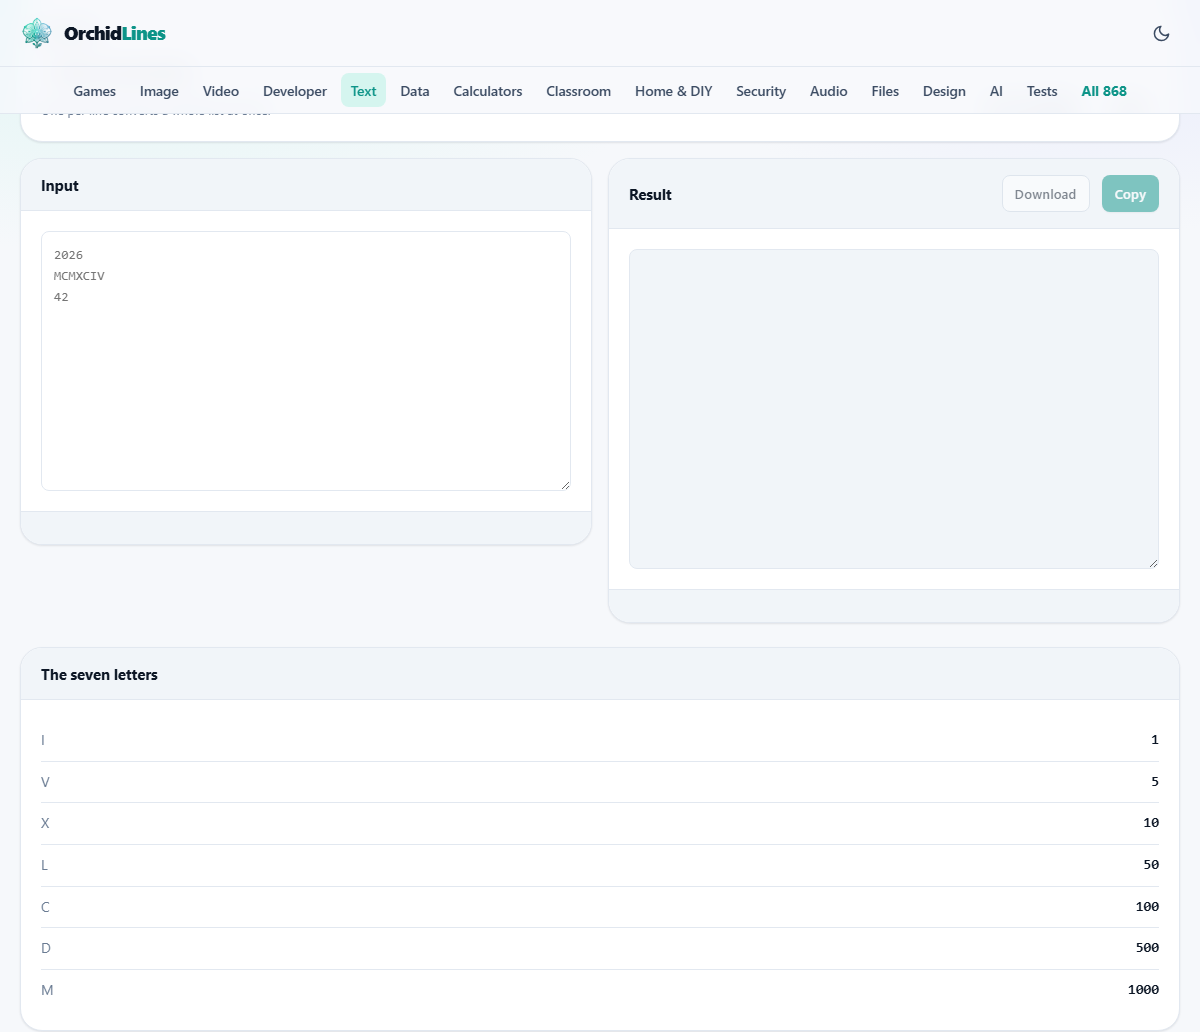1200x1032 pixels.
Task: Open the Design category
Action: tap(944, 91)
